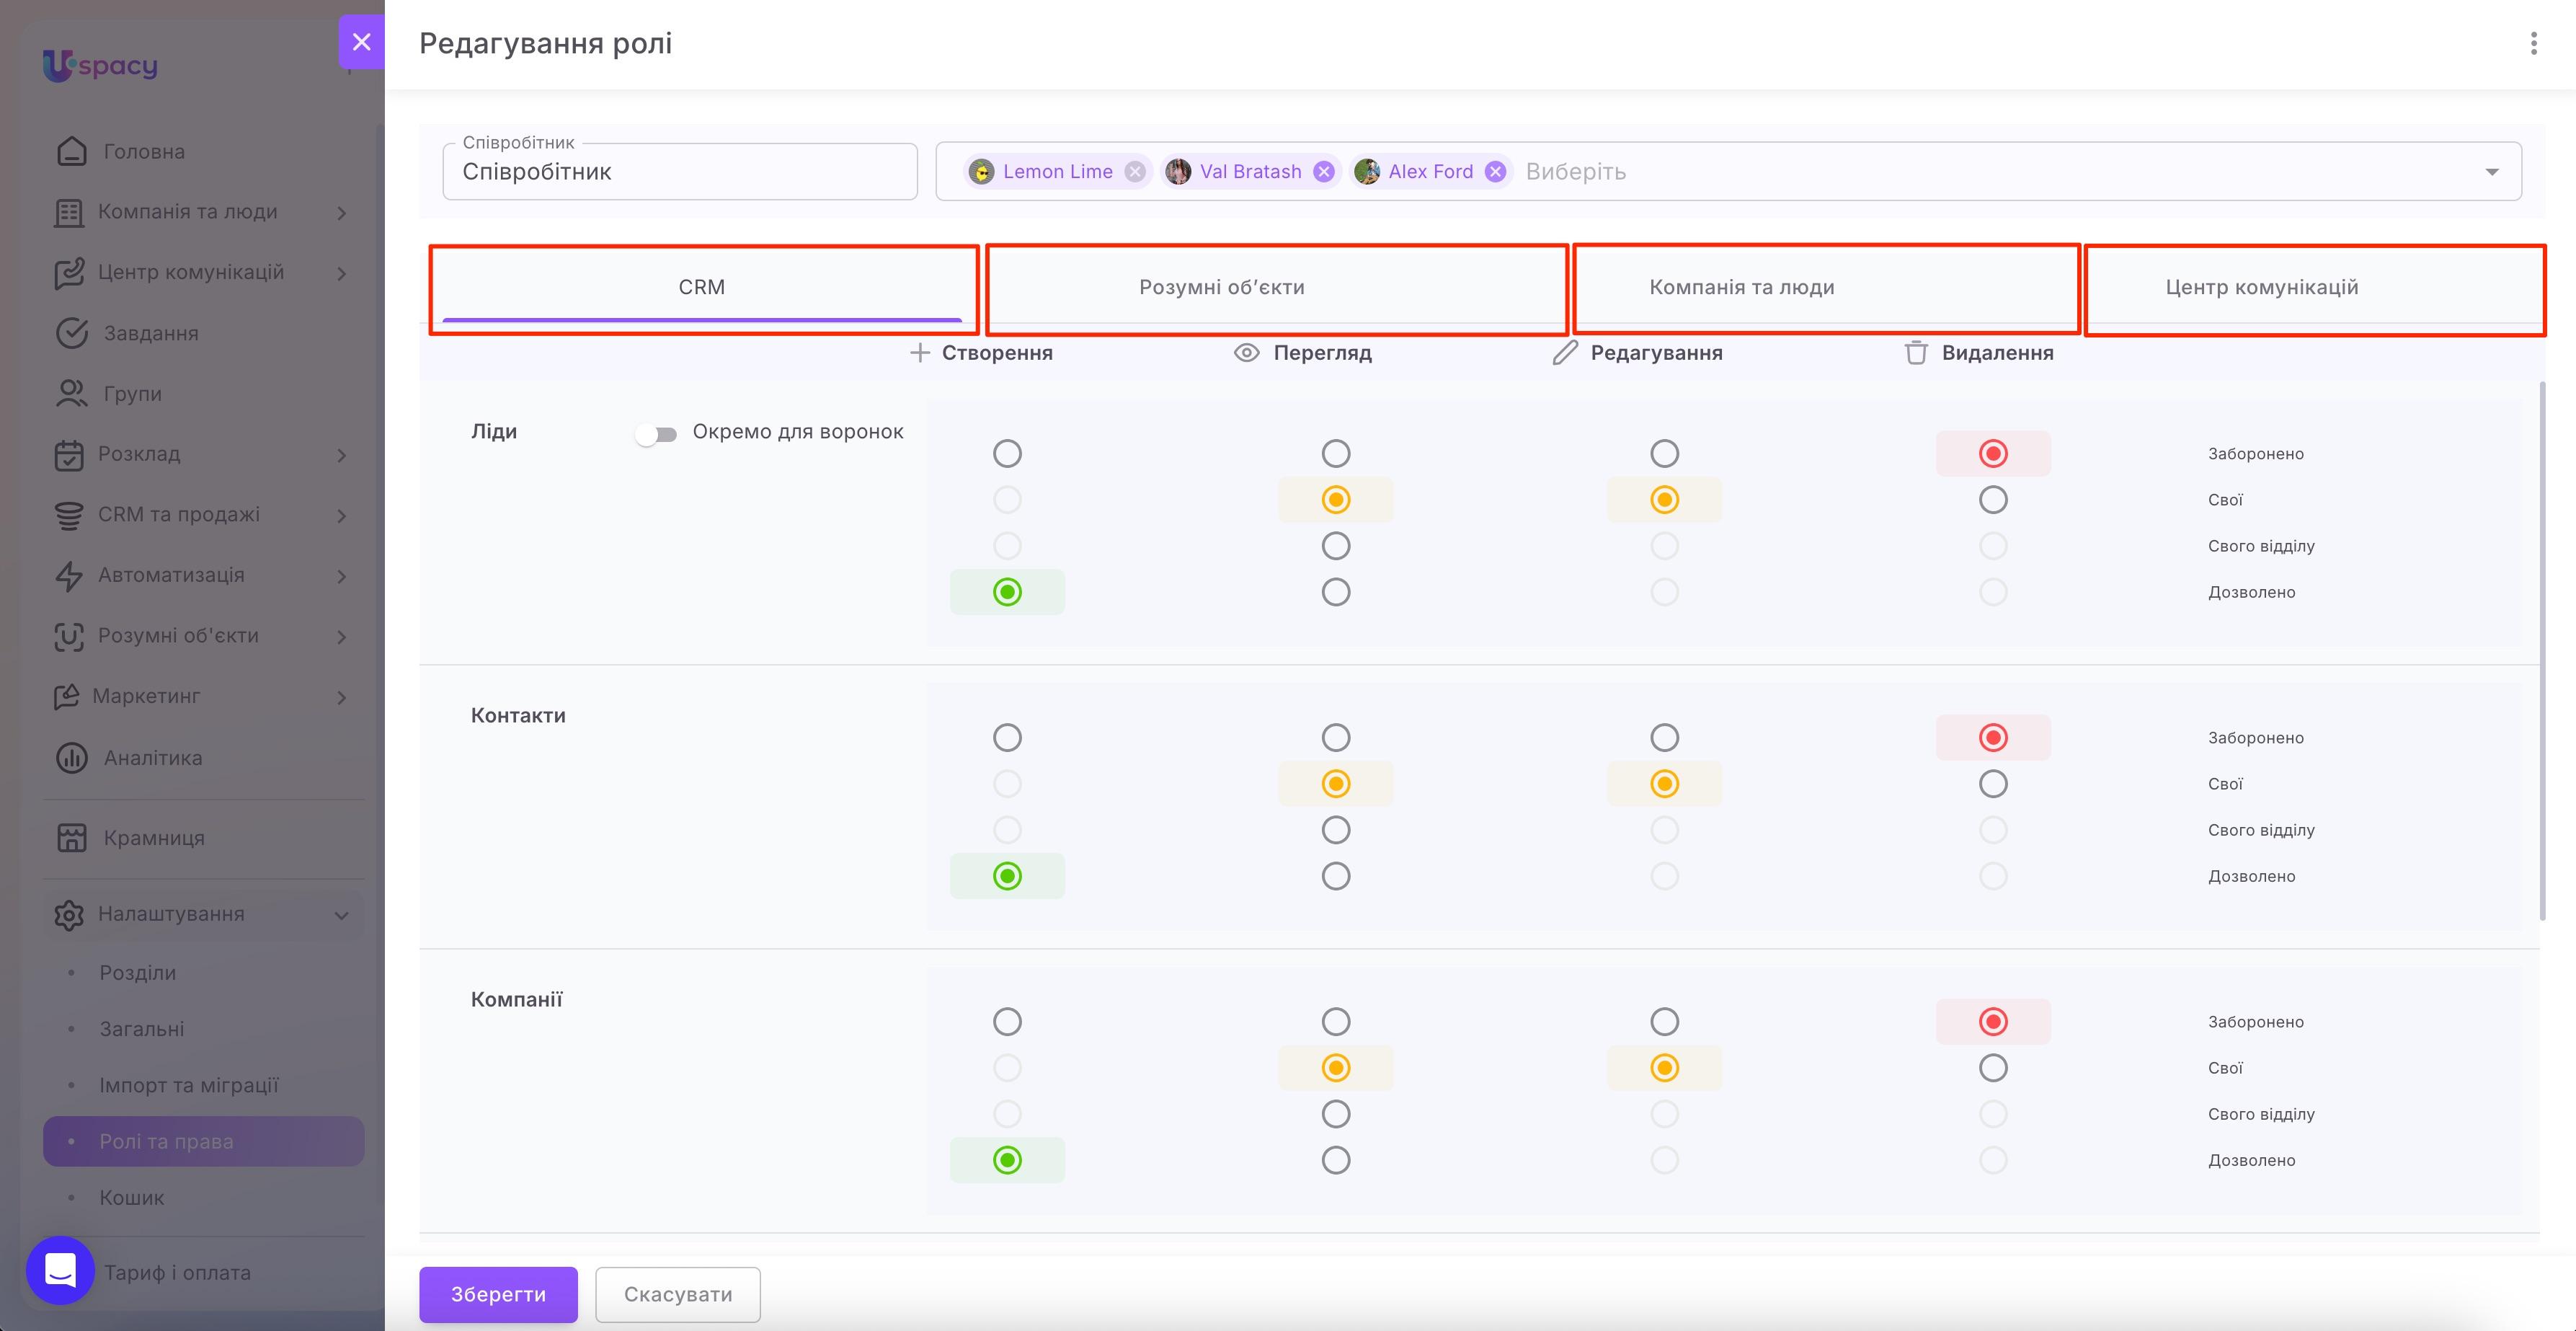2576x1331 pixels.
Task: Collapse the Налаштування sidebar section
Action: click(x=341, y=915)
